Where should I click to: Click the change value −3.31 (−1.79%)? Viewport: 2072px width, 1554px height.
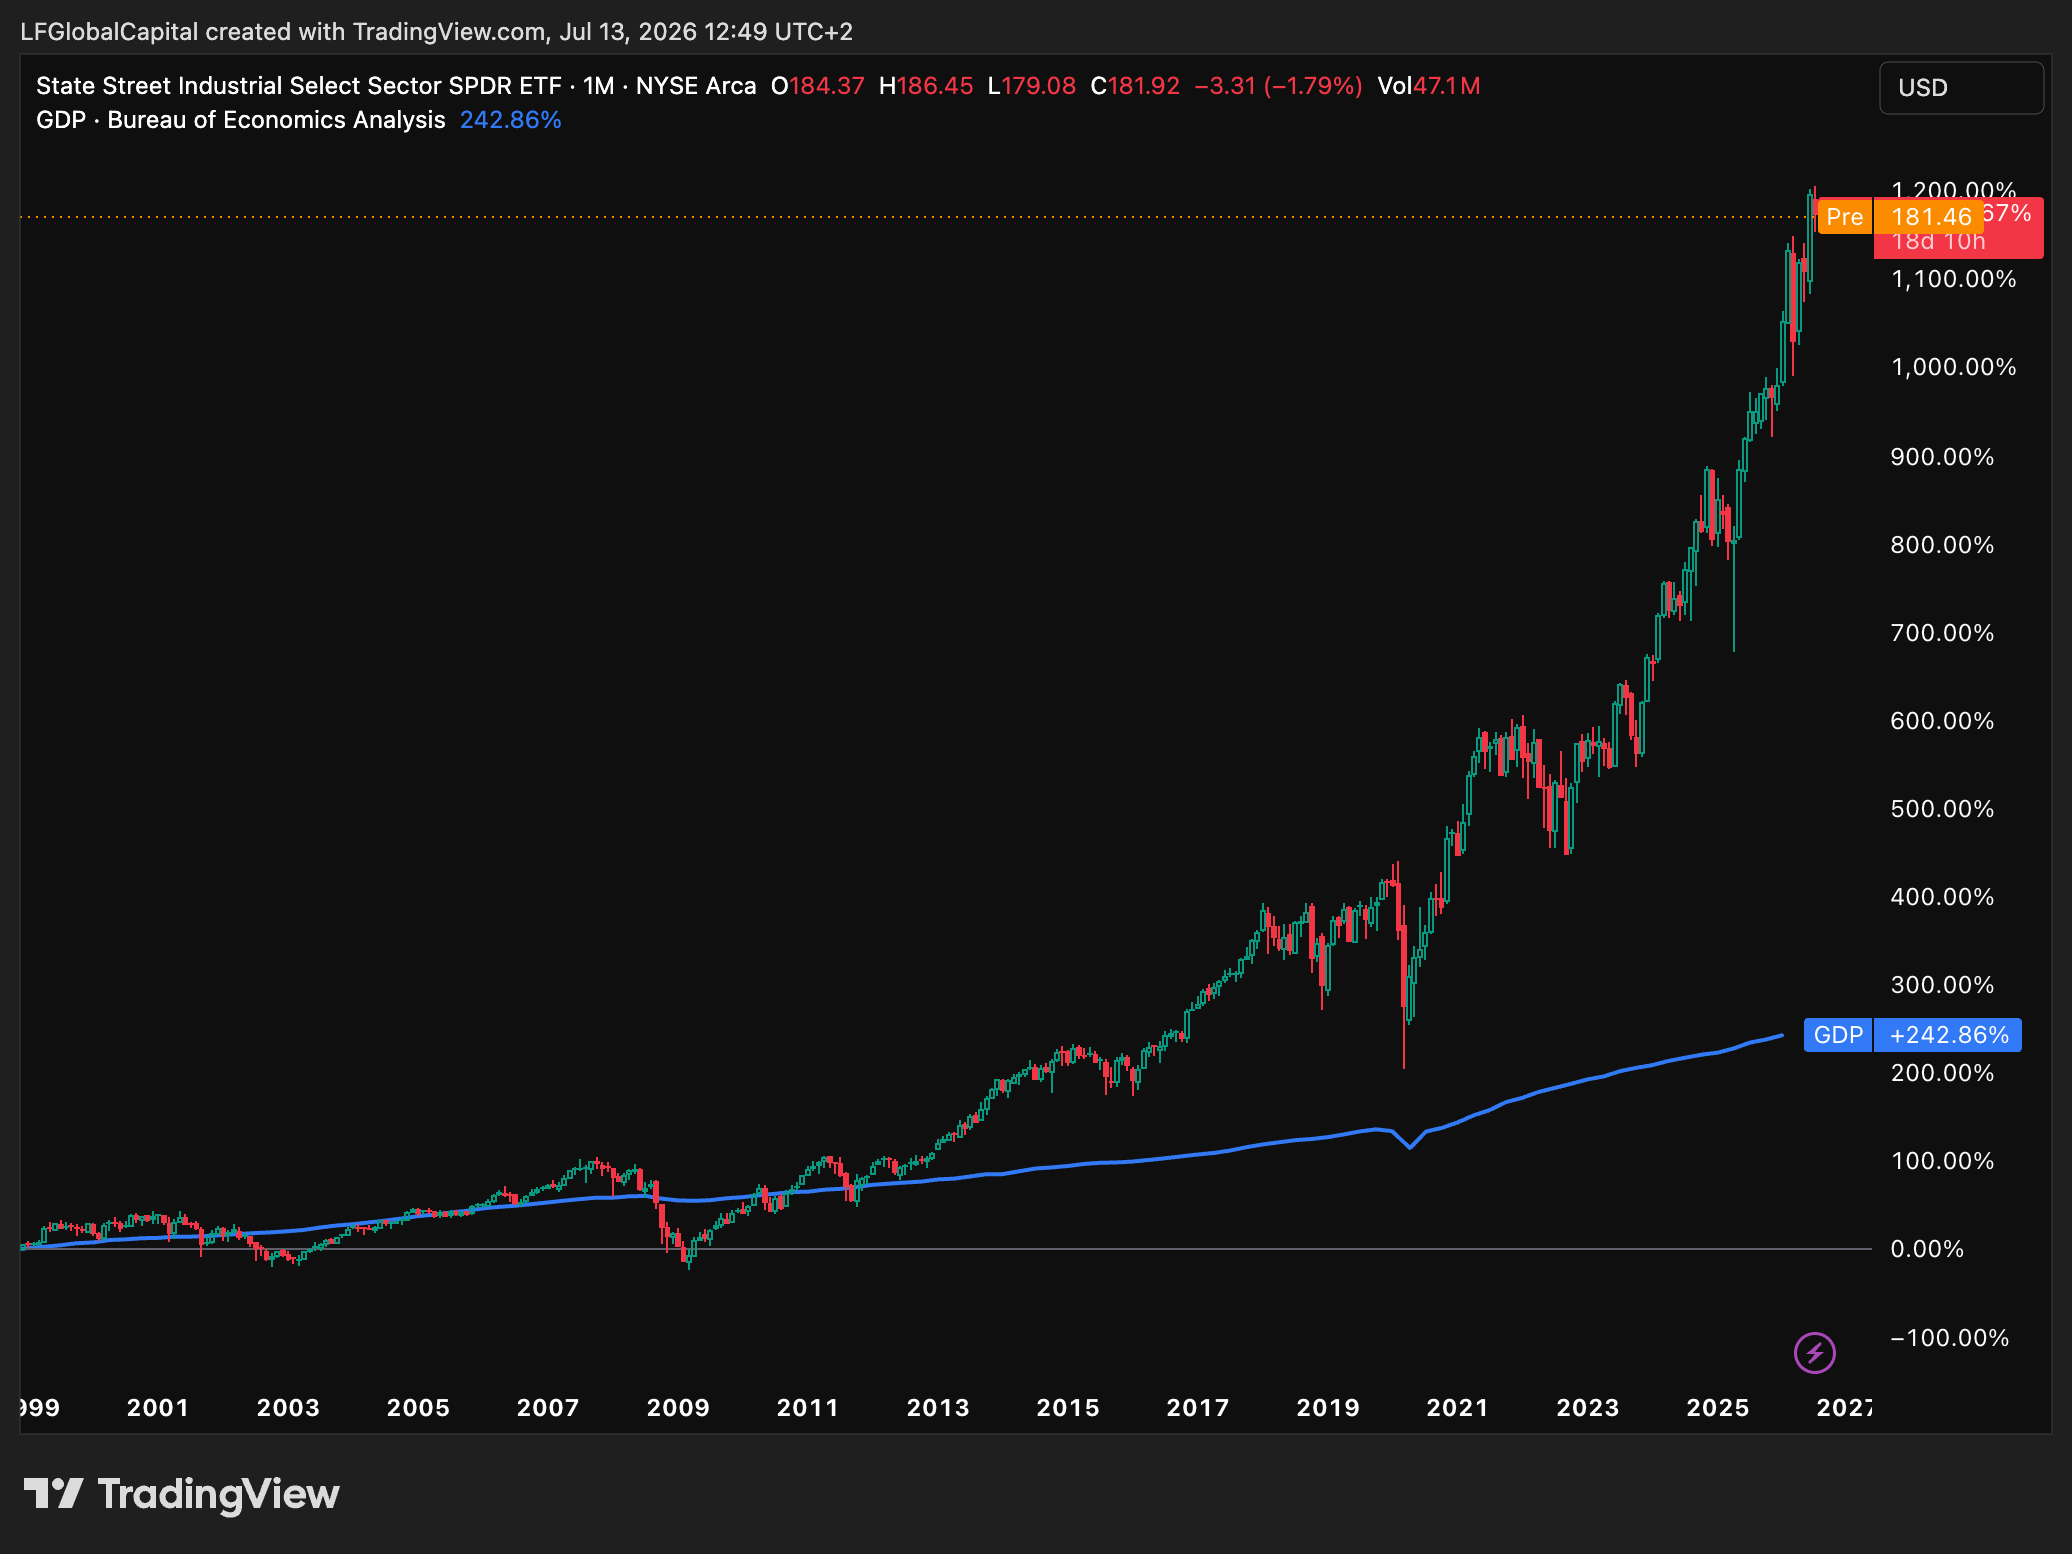click(x=1279, y=86)
